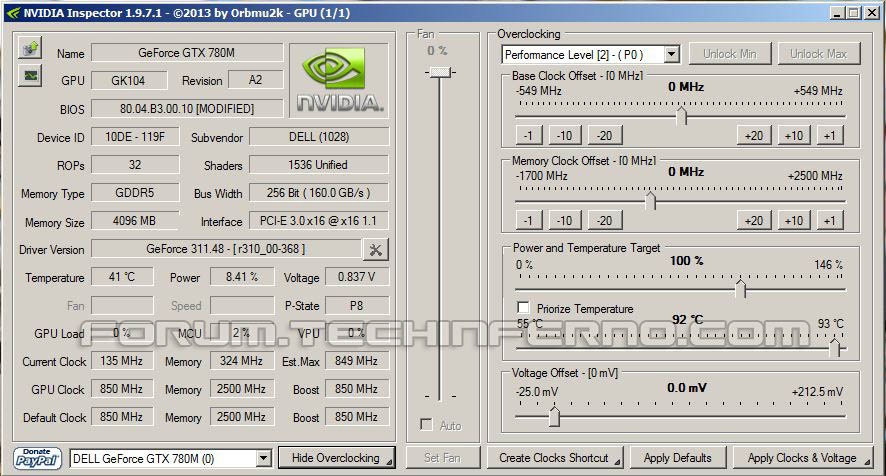This screenshot has width=886, height=476.
Task: Click the Device ID field 10DE - 119F
Action: click(135, 137)
